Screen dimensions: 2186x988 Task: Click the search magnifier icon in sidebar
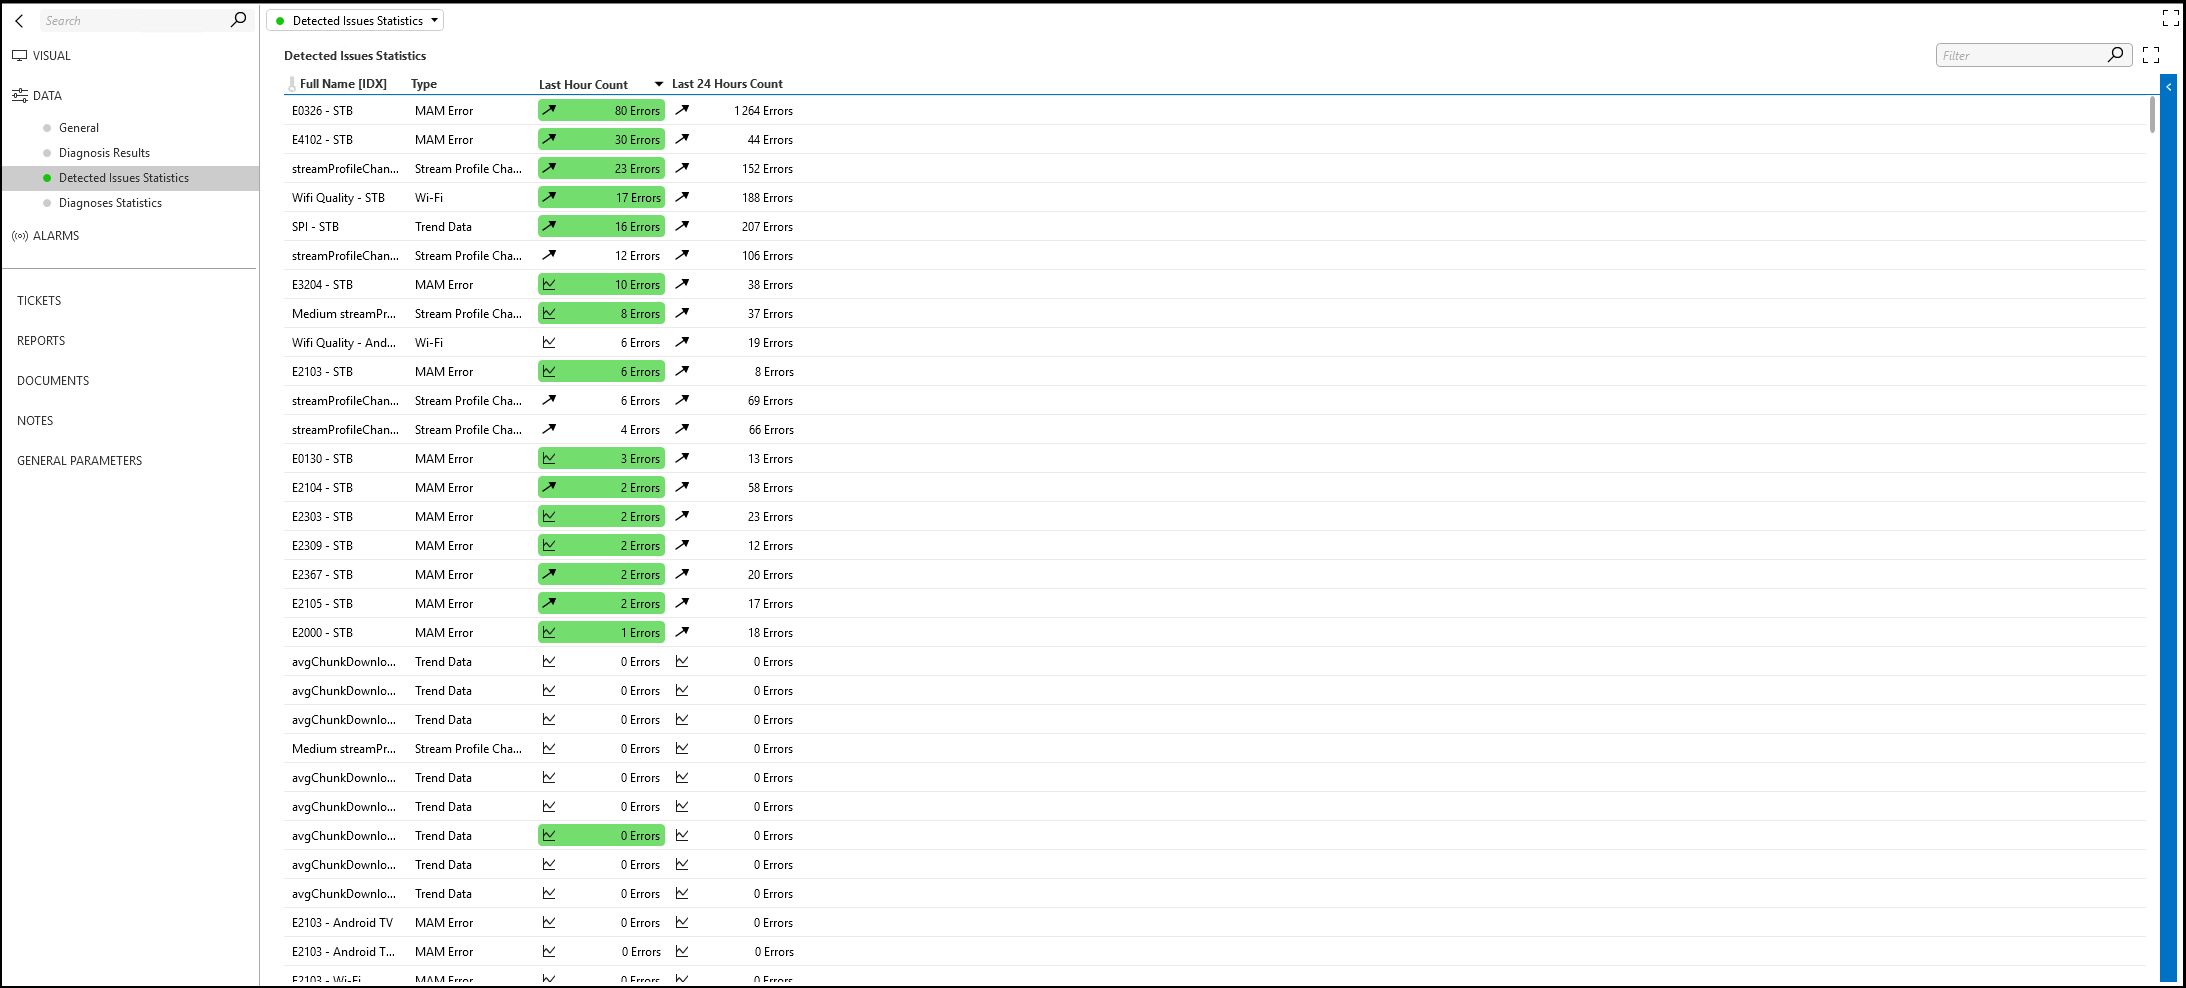238,19
